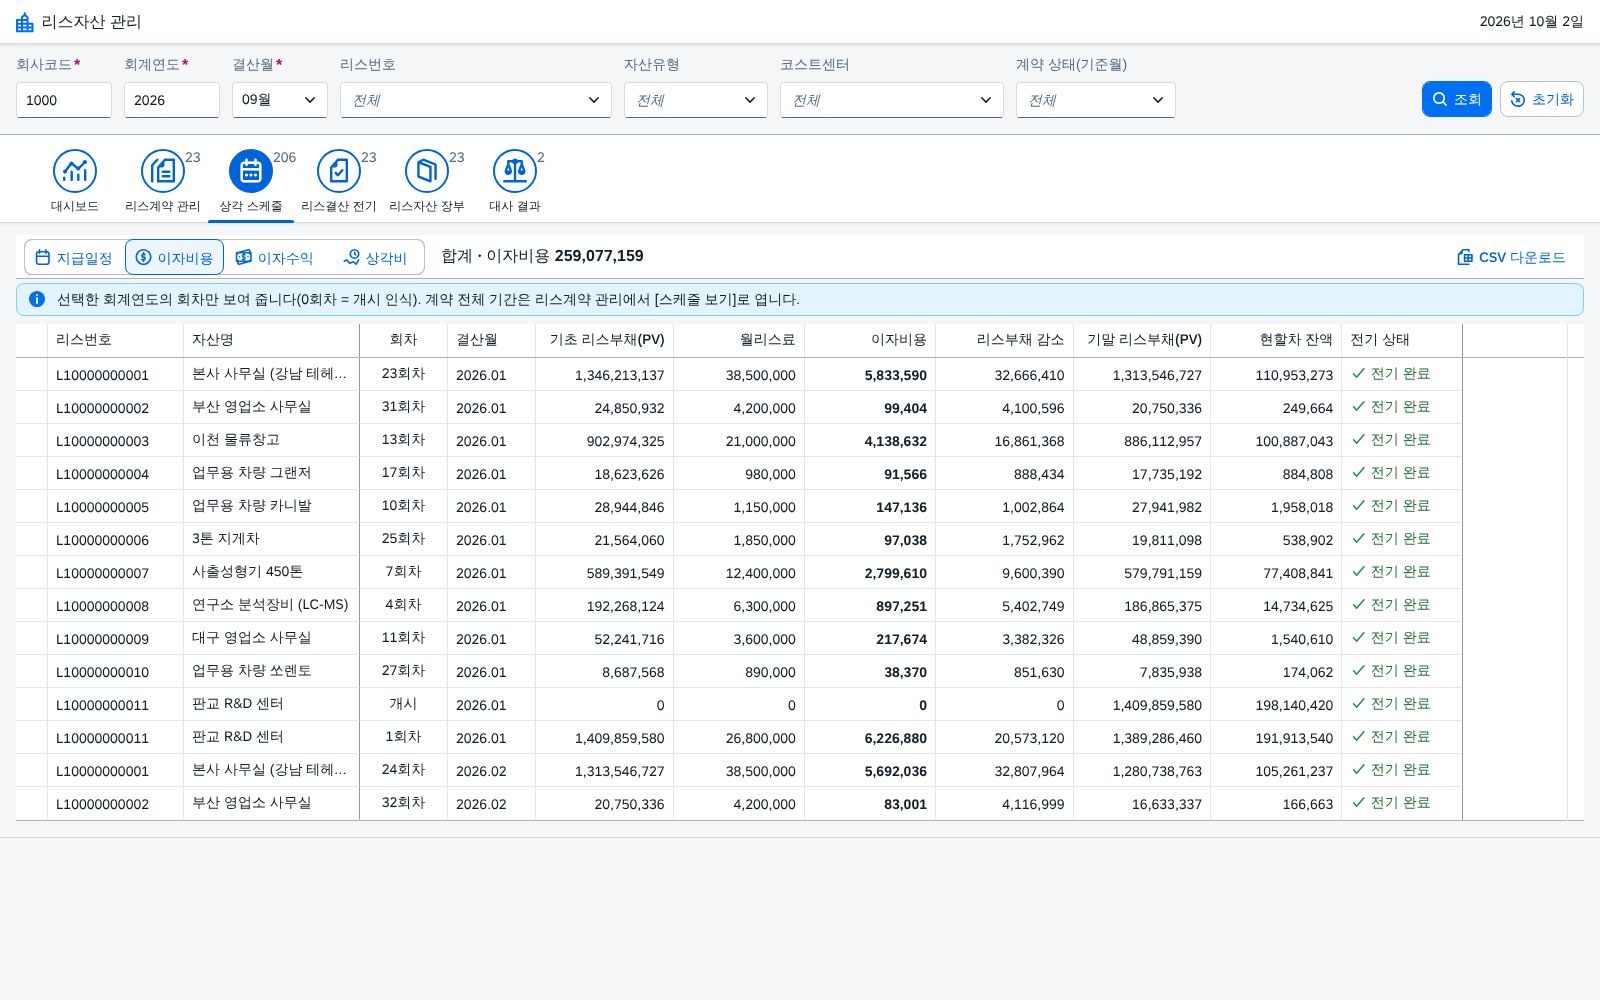Download the table via CSV 다운로드
The width and height of the screenshot is (1600, 1000).
(1511, 257)
